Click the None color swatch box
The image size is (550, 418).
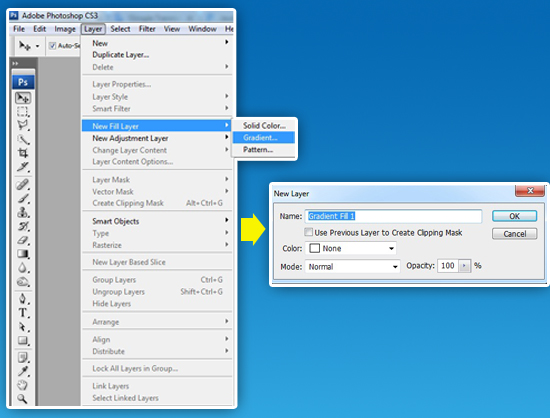pyautogui.click(x=315, y=248)
